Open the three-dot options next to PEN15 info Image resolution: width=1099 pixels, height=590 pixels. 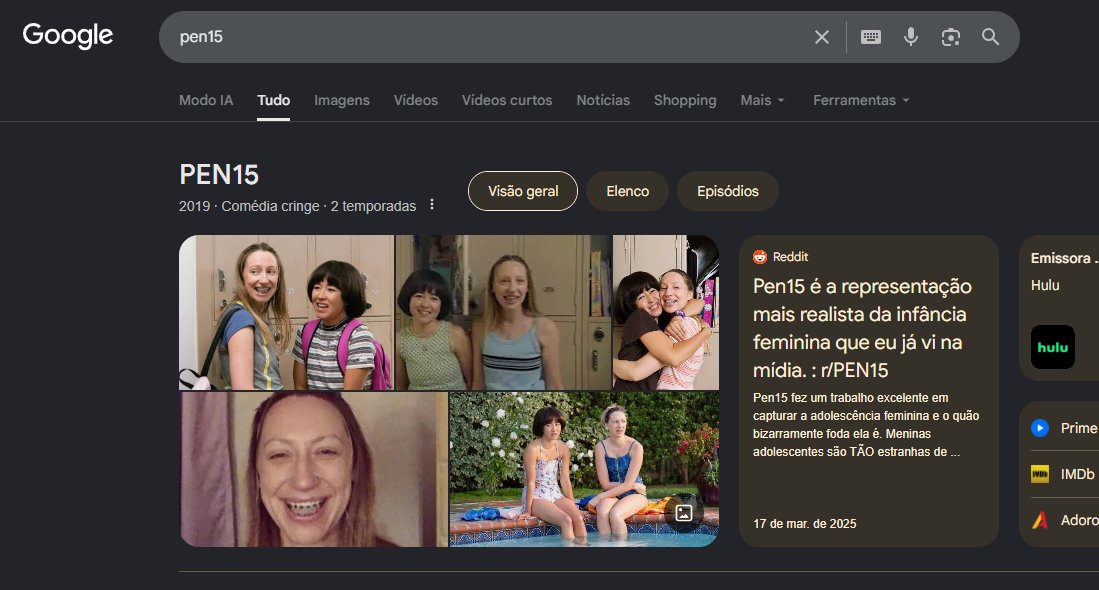pos(432,205)
